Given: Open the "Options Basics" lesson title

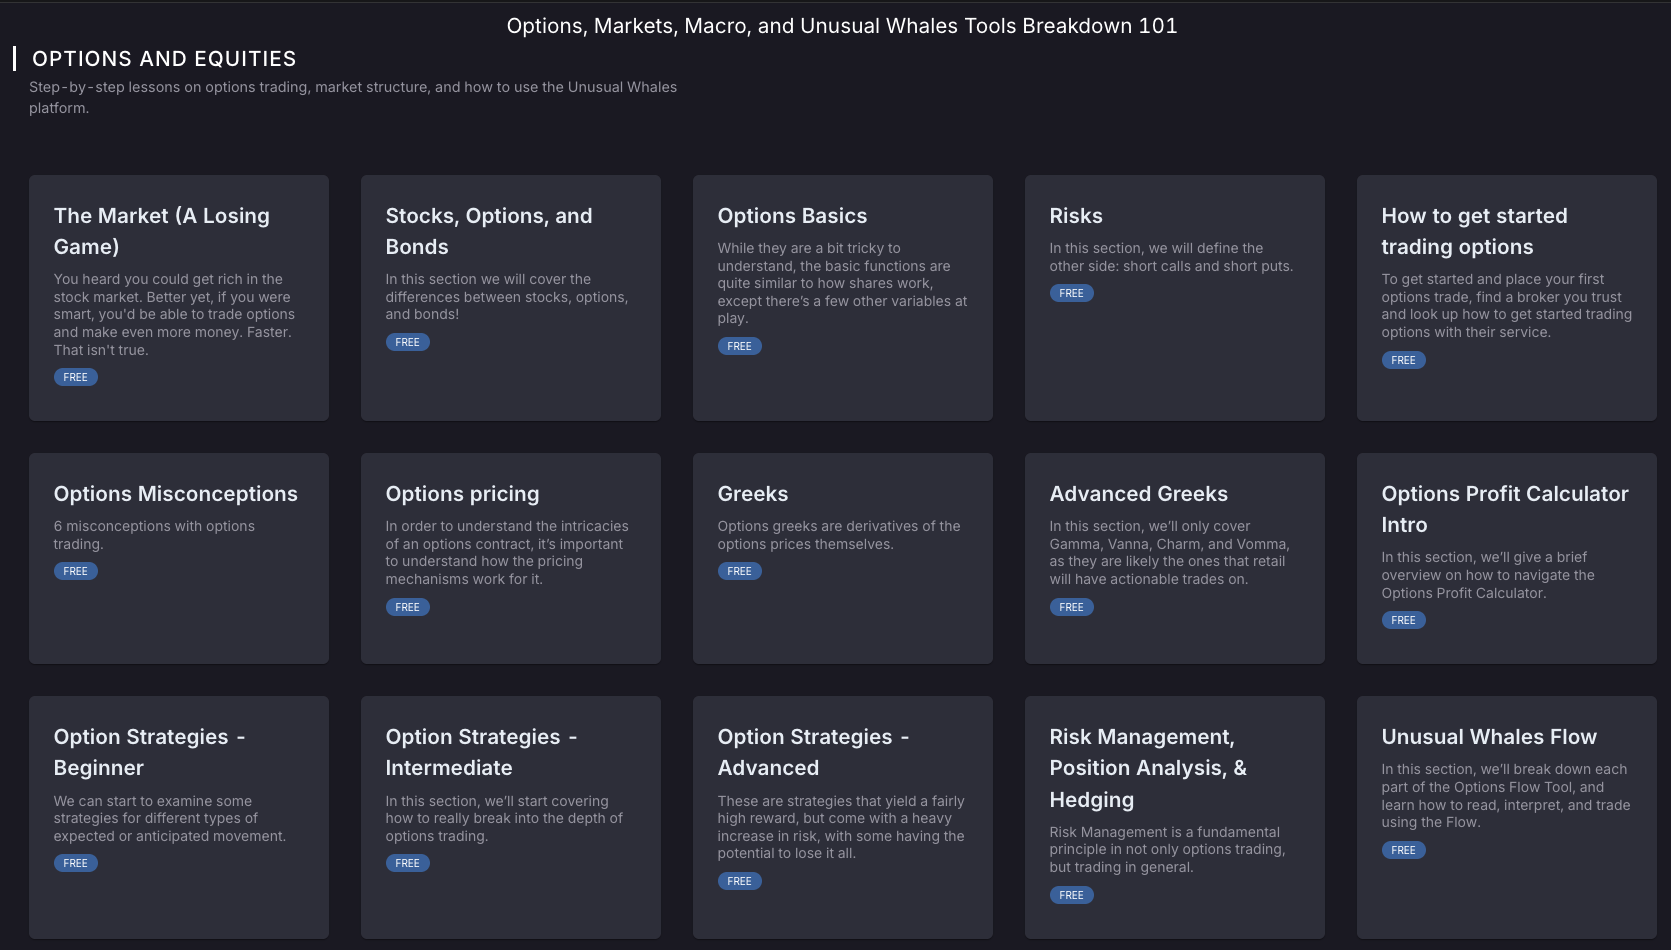Looking at the screenshot, I should (x=792, y=216).
